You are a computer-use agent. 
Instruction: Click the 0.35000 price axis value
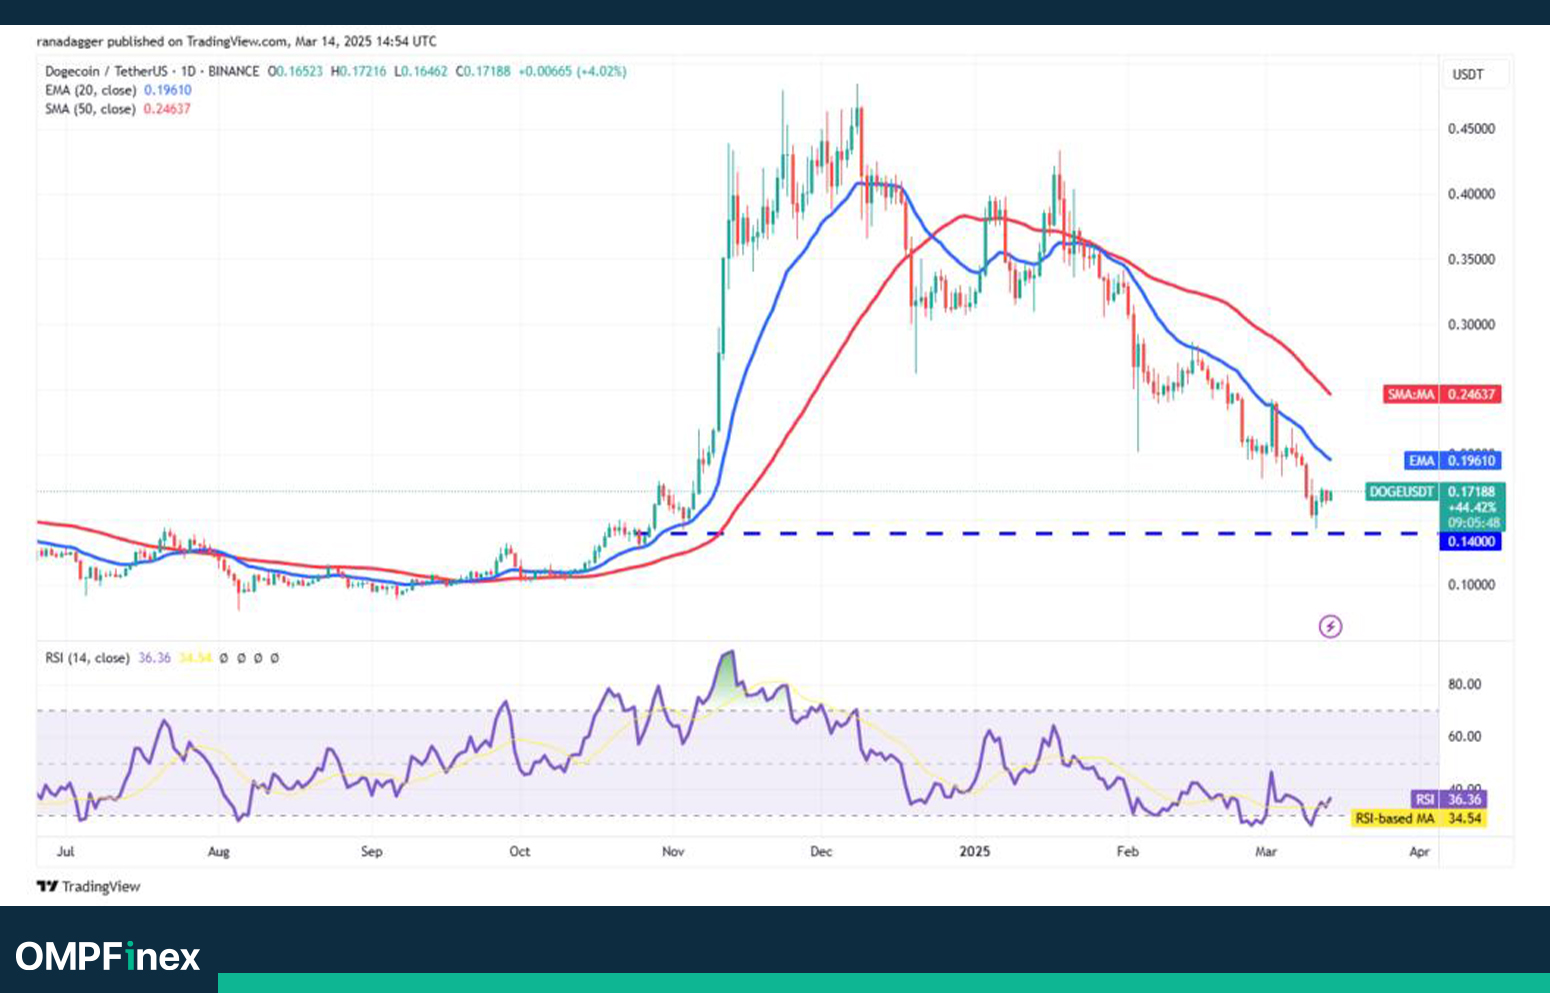pos(1471,259)
